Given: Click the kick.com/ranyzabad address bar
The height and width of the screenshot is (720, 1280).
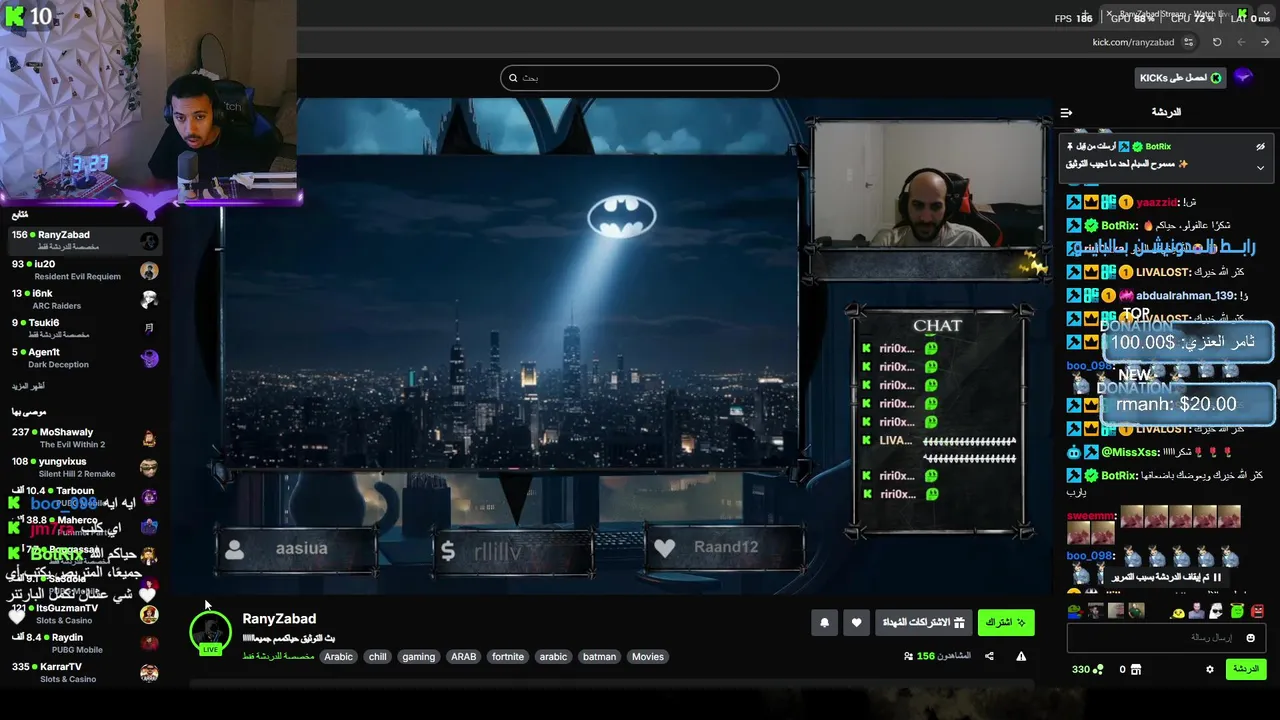Looking at the screenshot, I should point(1133,42).
